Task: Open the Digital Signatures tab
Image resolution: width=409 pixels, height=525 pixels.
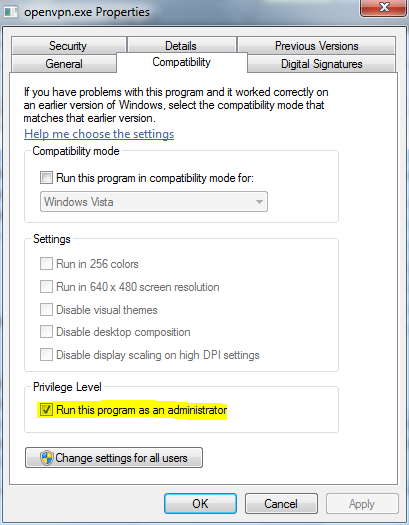Action: tap(321, 64)
